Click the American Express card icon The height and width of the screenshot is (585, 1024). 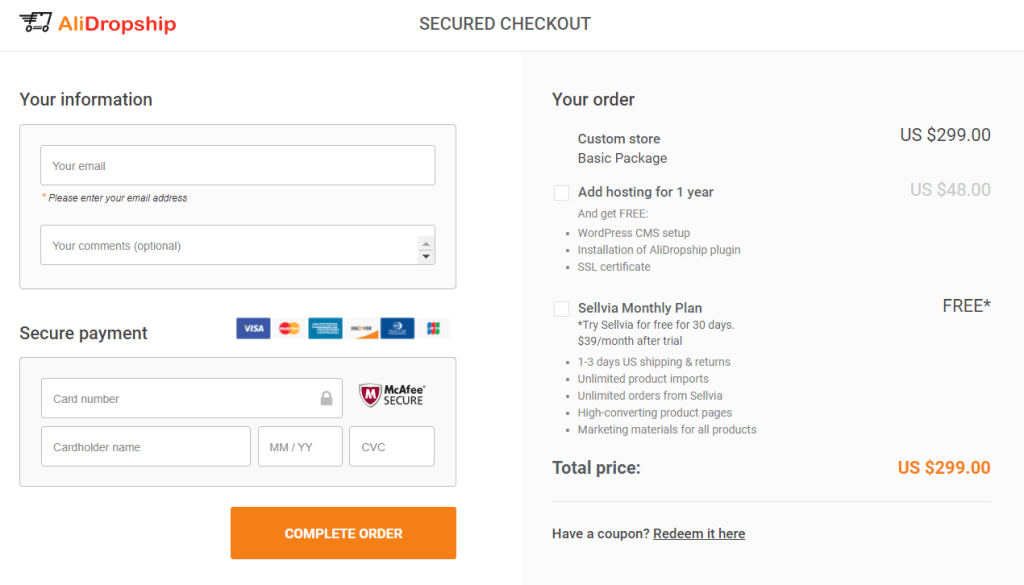tap(325, 328)
